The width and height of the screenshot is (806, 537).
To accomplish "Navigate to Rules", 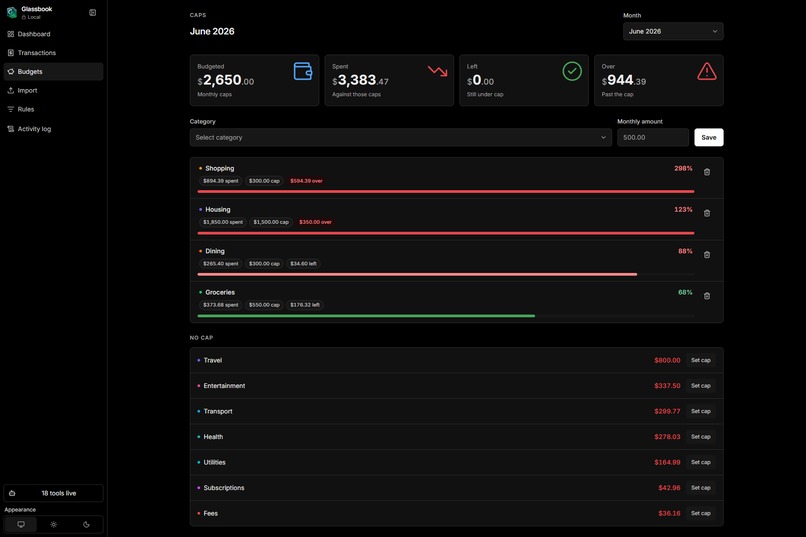I will click(53, 109).
